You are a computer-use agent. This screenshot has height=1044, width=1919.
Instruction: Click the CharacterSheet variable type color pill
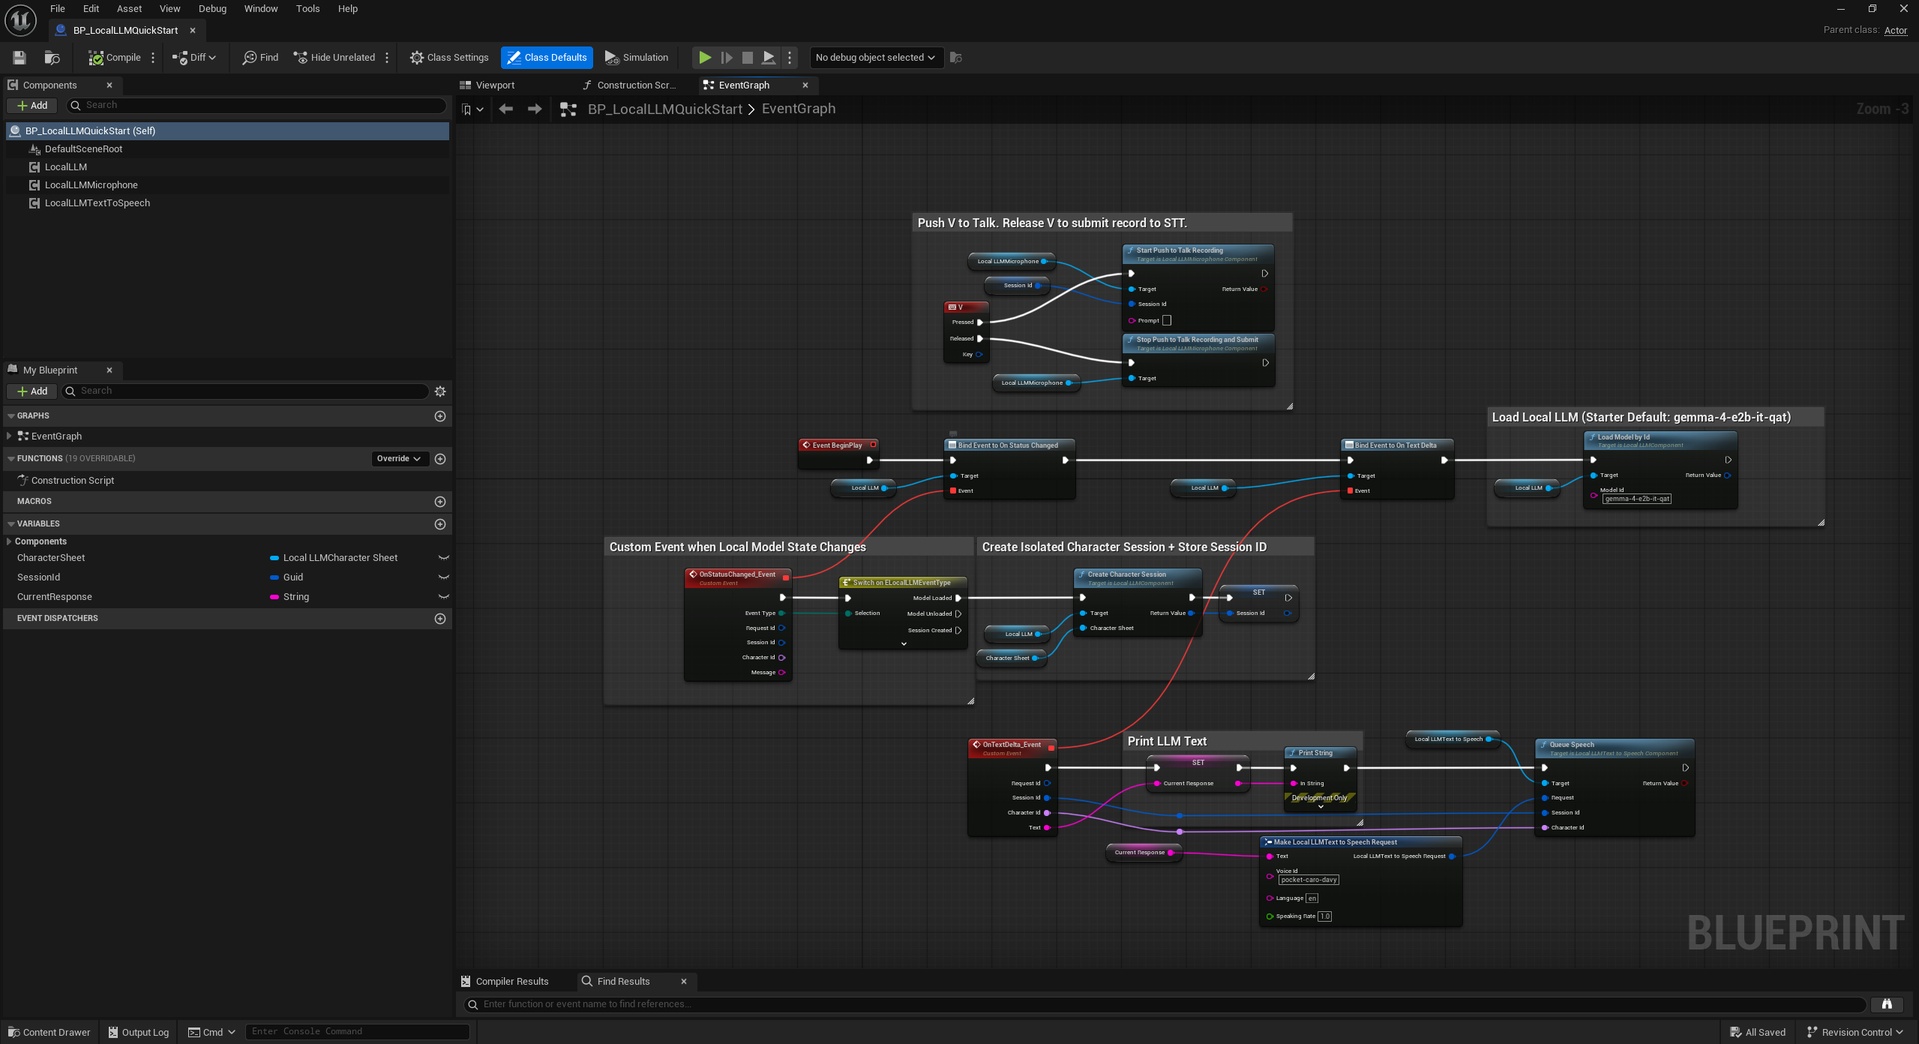(x=274, y=558)
